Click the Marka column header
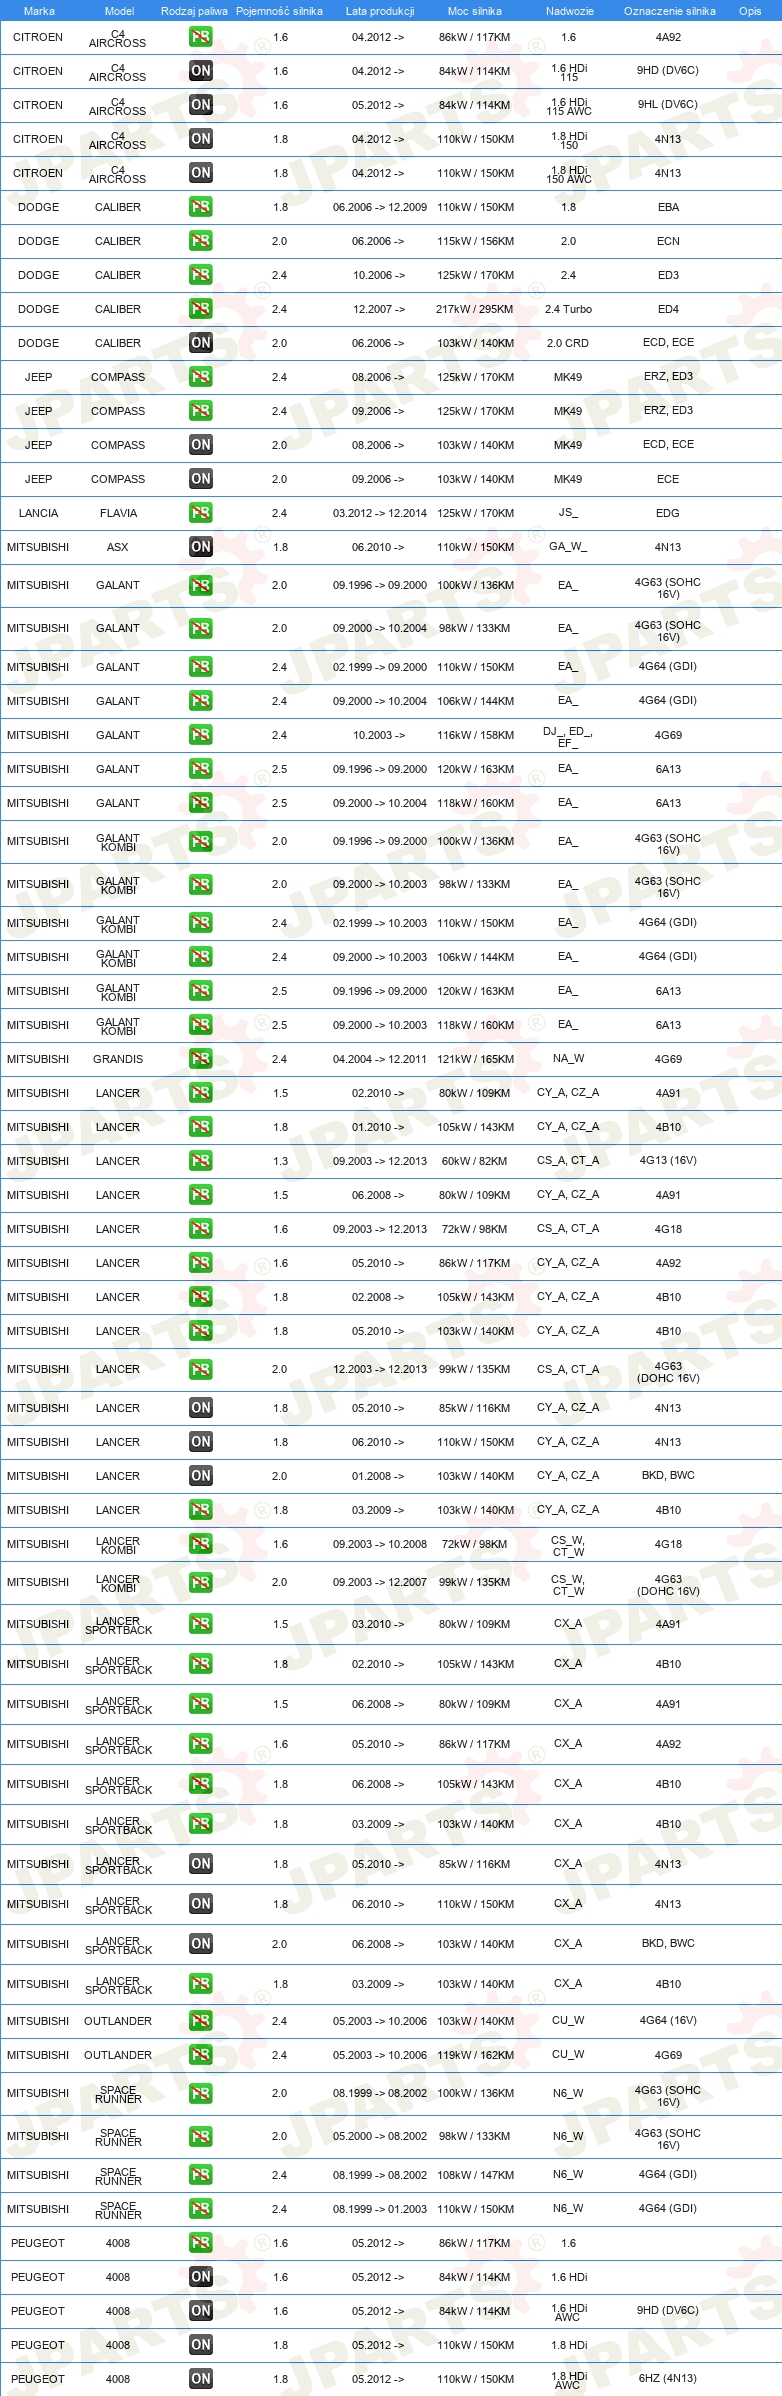782x2396 pixels. pyautogui.click(x=39, y=11)
